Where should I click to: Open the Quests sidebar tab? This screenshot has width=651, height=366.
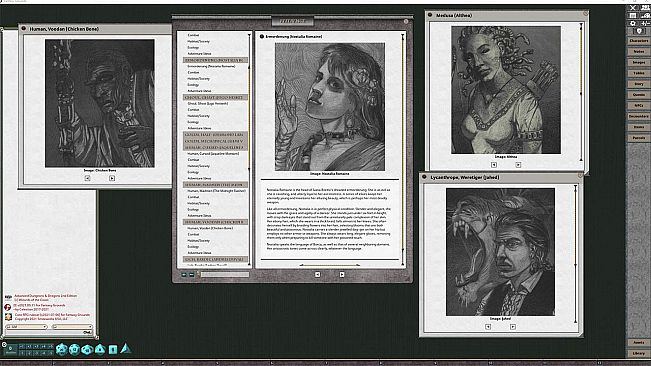point(639,95)
